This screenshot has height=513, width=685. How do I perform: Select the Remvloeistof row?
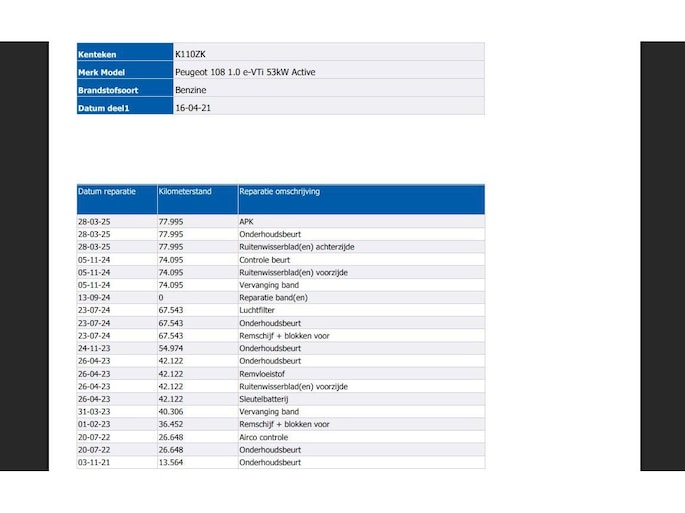click(x=280, y=374)
